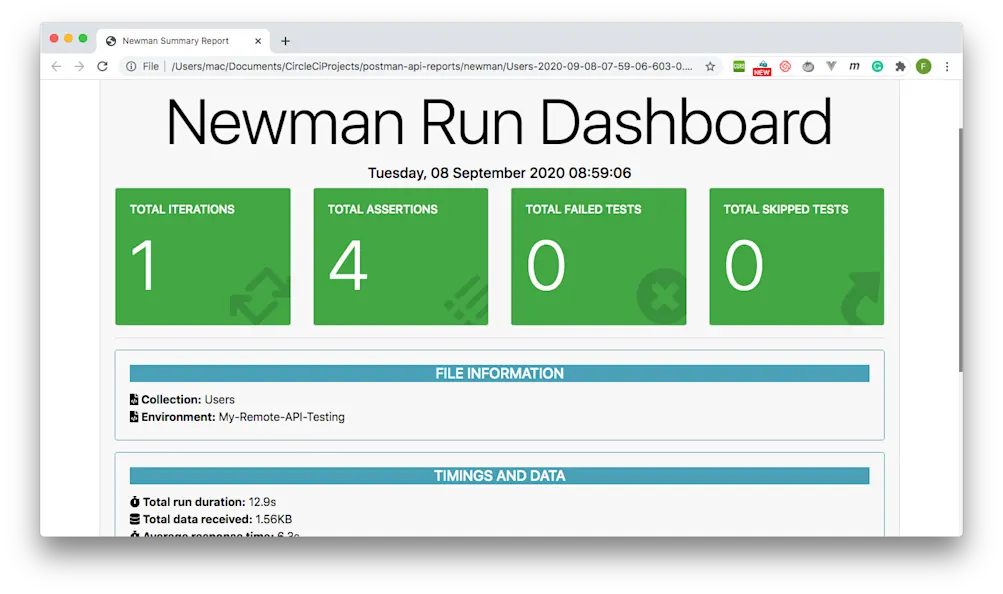
Task: Open the V-shaped extension icon
Action: pos(831,66)
